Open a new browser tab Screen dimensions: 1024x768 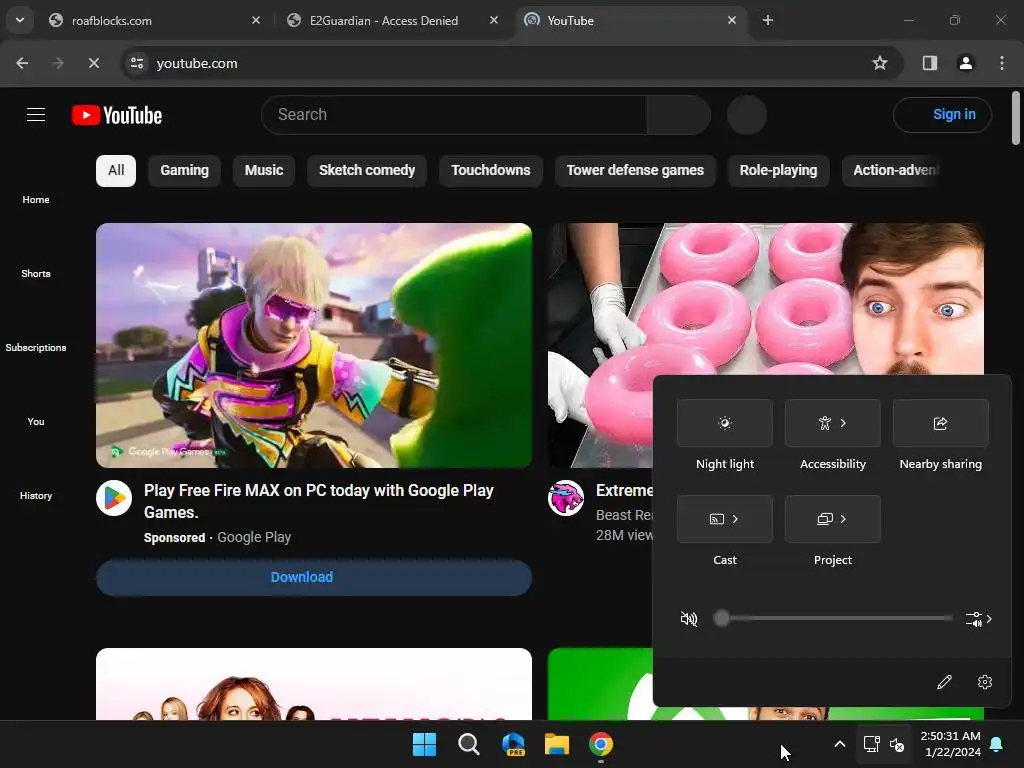[x=768, y=20]
